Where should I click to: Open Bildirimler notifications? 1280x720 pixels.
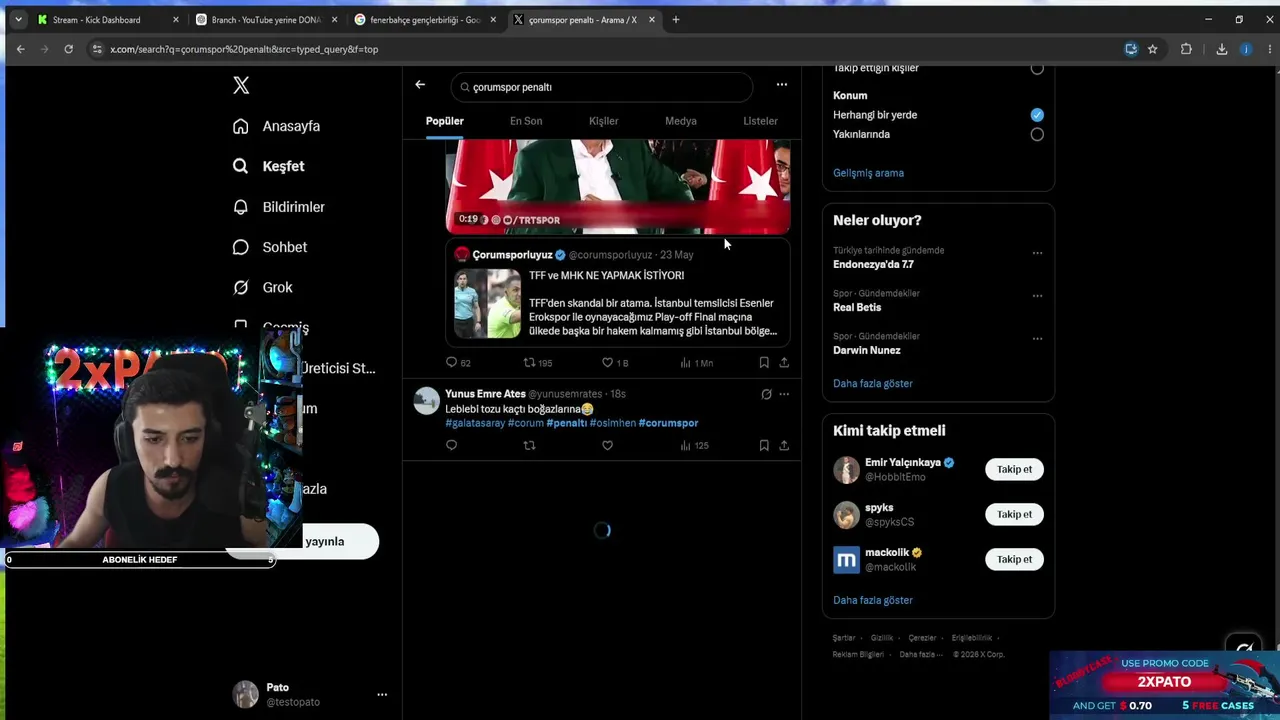[x=278, y=207]
